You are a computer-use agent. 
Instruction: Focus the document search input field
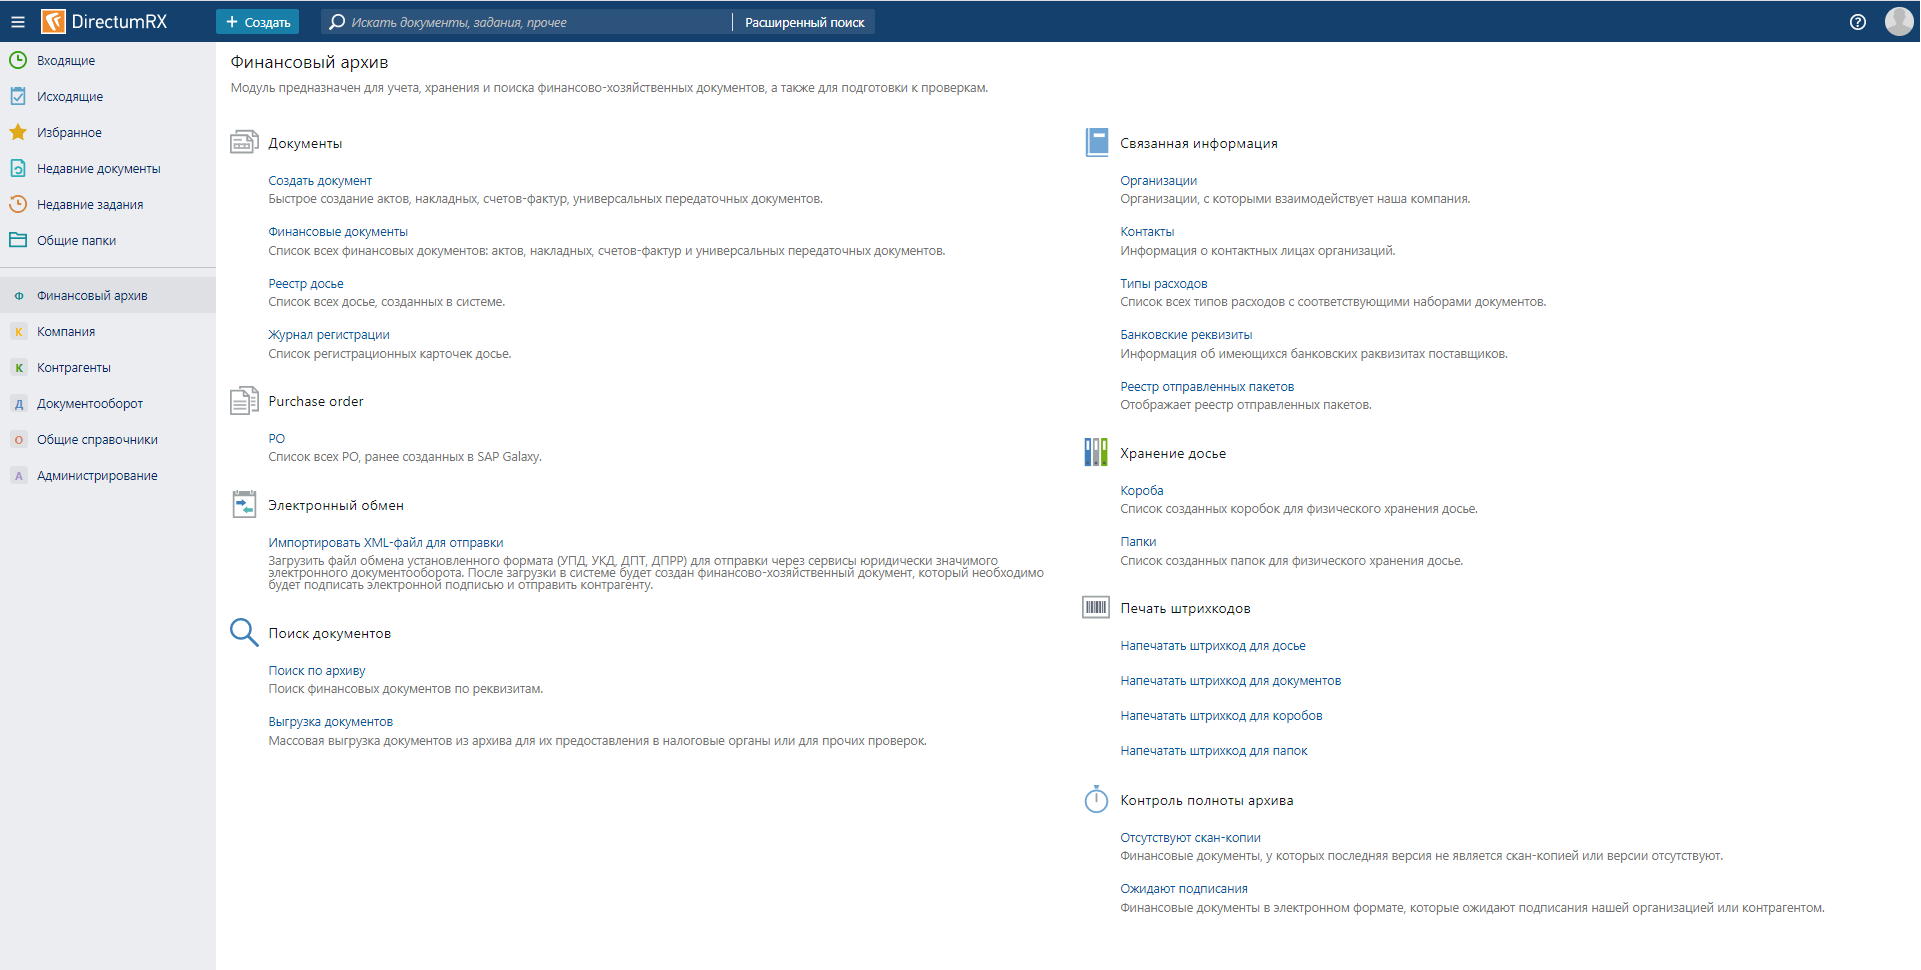[527, 22]
